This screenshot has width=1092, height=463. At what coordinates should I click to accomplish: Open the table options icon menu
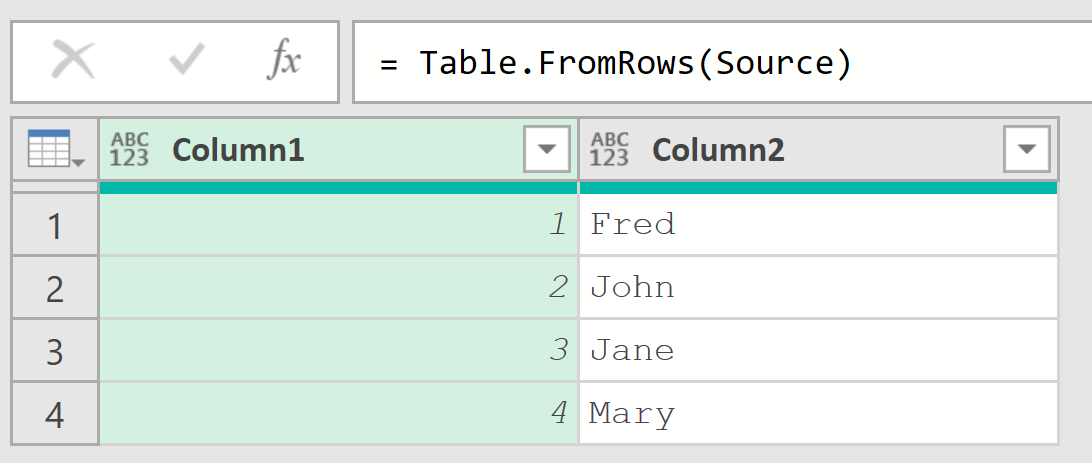pyautogui.click(x=55, y=148)
